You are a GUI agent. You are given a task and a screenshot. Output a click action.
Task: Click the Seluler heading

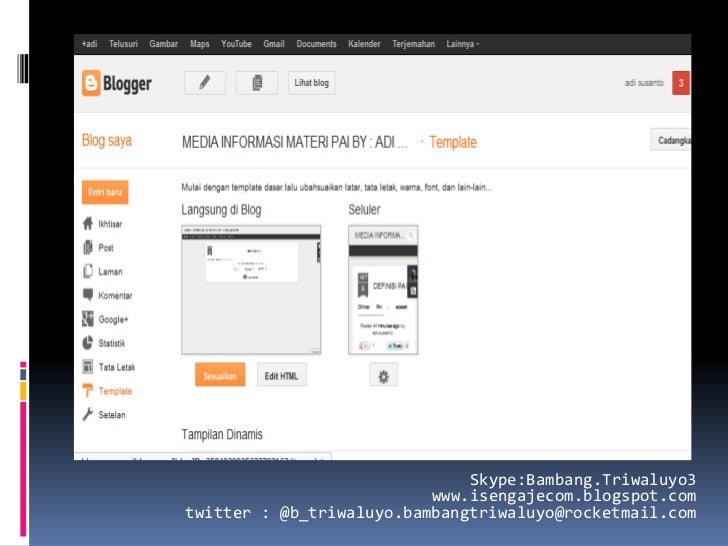[x=364, y=210]
